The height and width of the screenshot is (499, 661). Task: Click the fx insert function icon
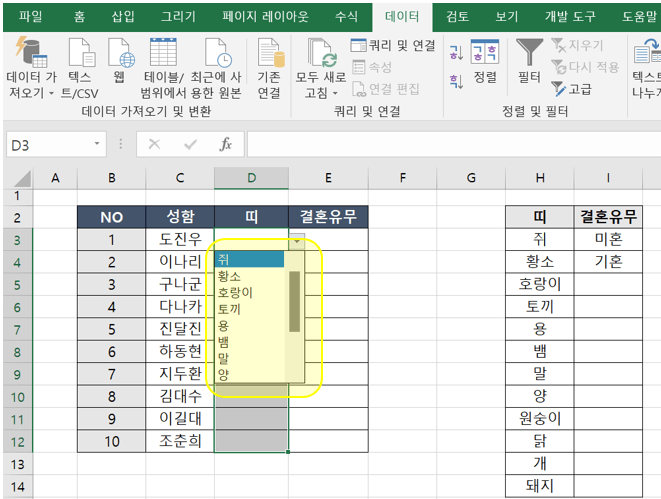click(226, 145)
